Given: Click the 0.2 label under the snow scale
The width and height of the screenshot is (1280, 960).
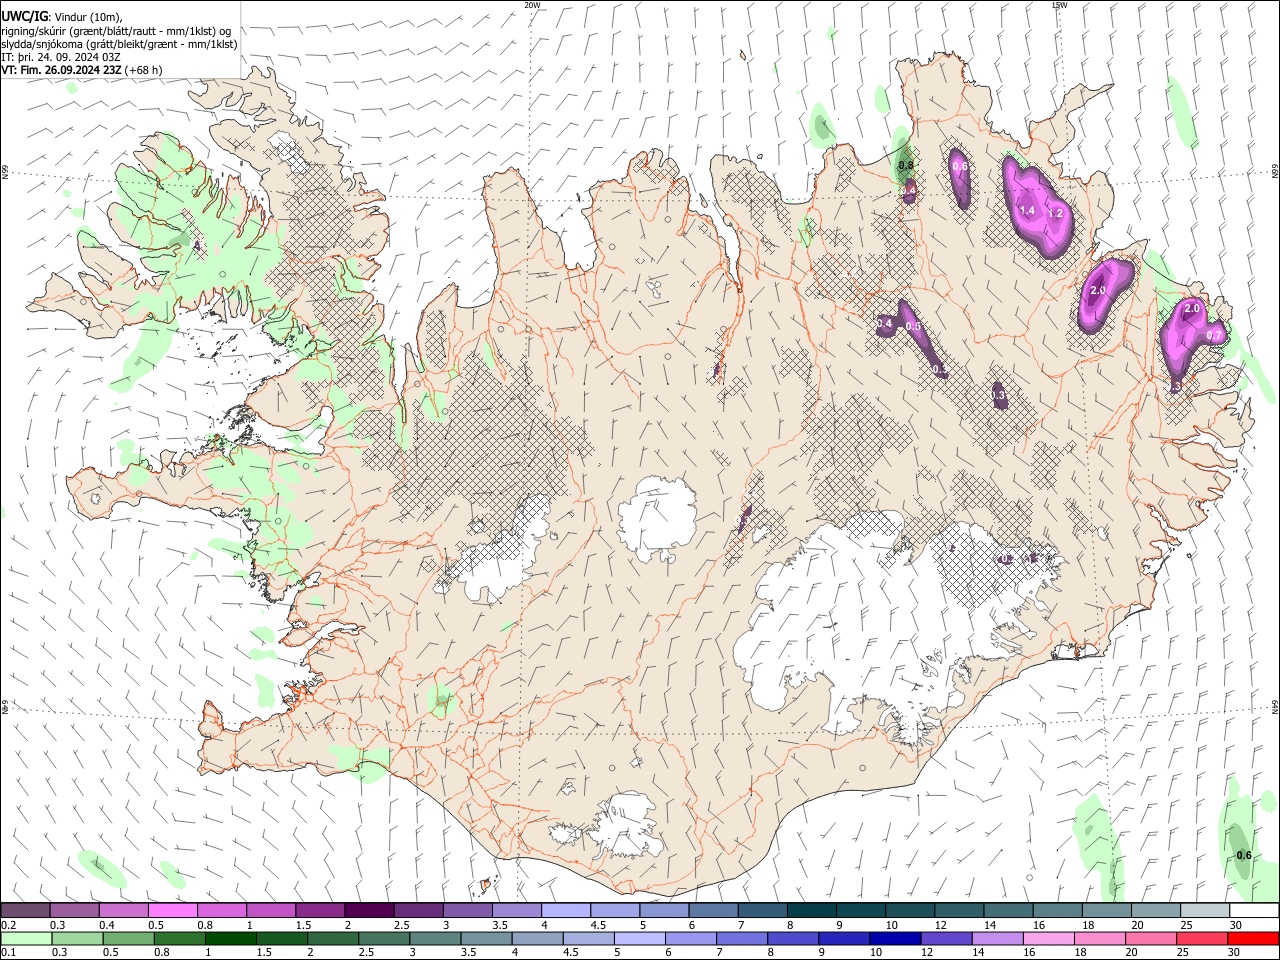Looking at the screenshot, I should 8,925.
